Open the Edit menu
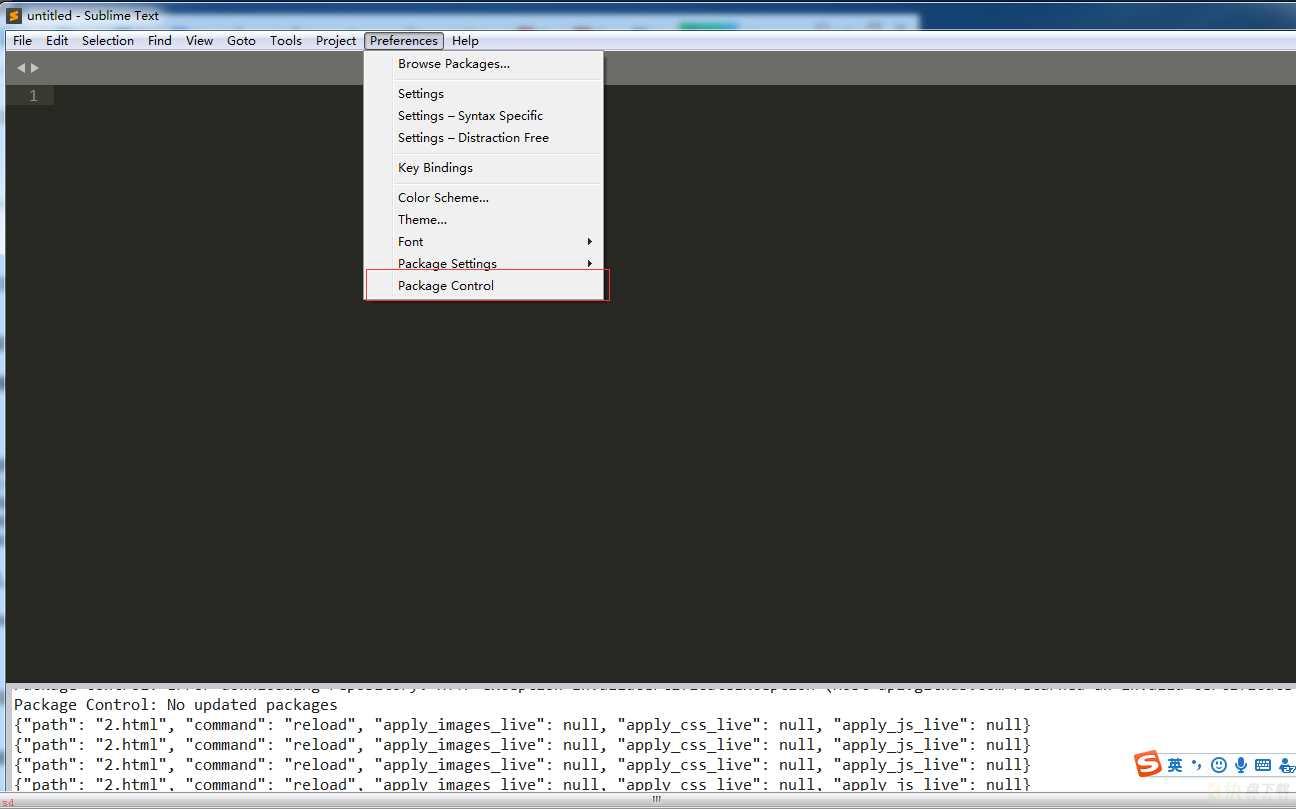 click(57, 41)
